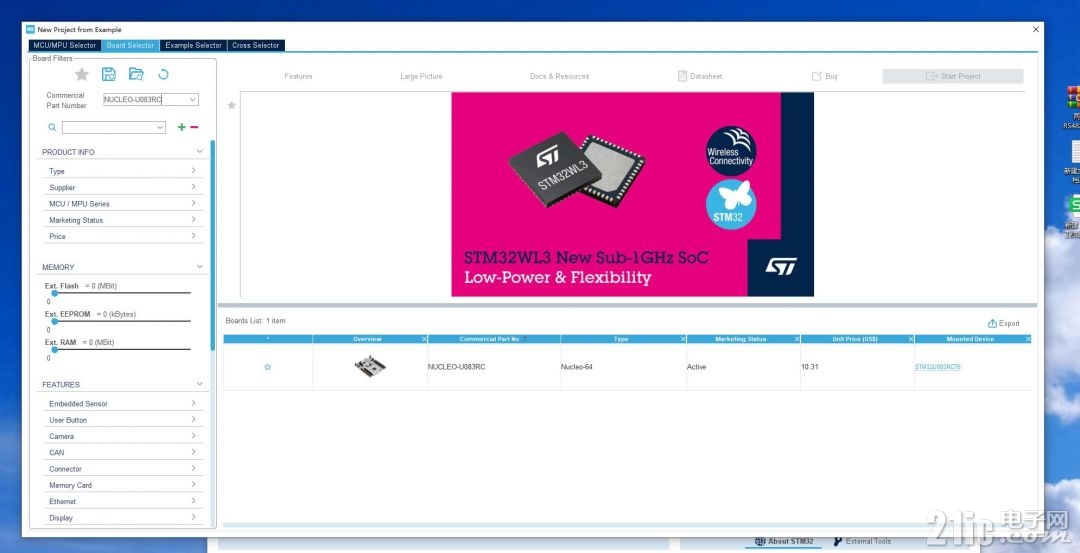Expand the Memory Card filter

click(123, 486)
